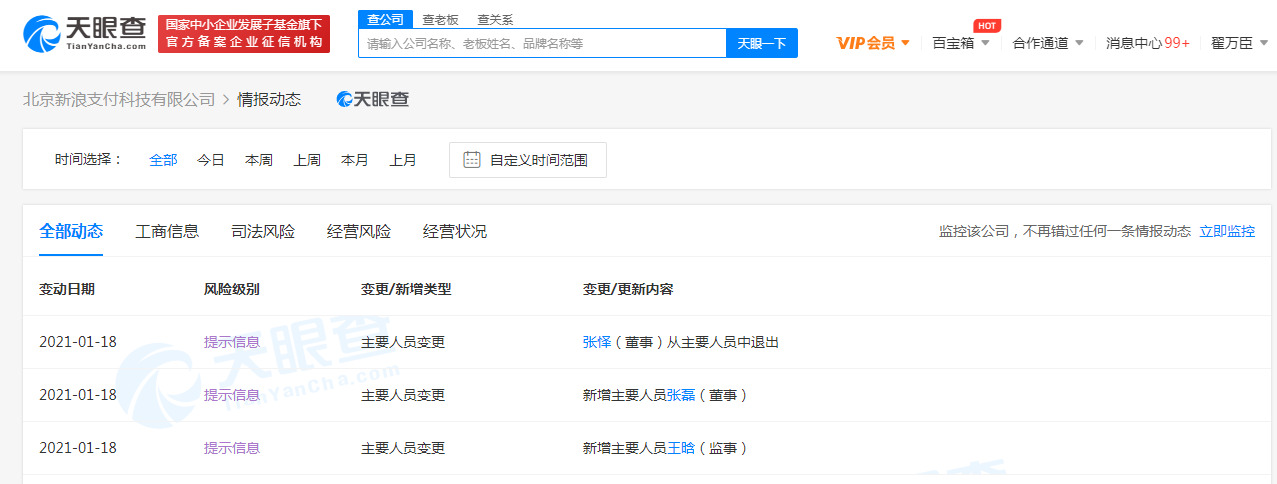Click the red official credit agency banner
This screenshot has width=1277, height=484.
pyautogui.click(x=244, y=34)
